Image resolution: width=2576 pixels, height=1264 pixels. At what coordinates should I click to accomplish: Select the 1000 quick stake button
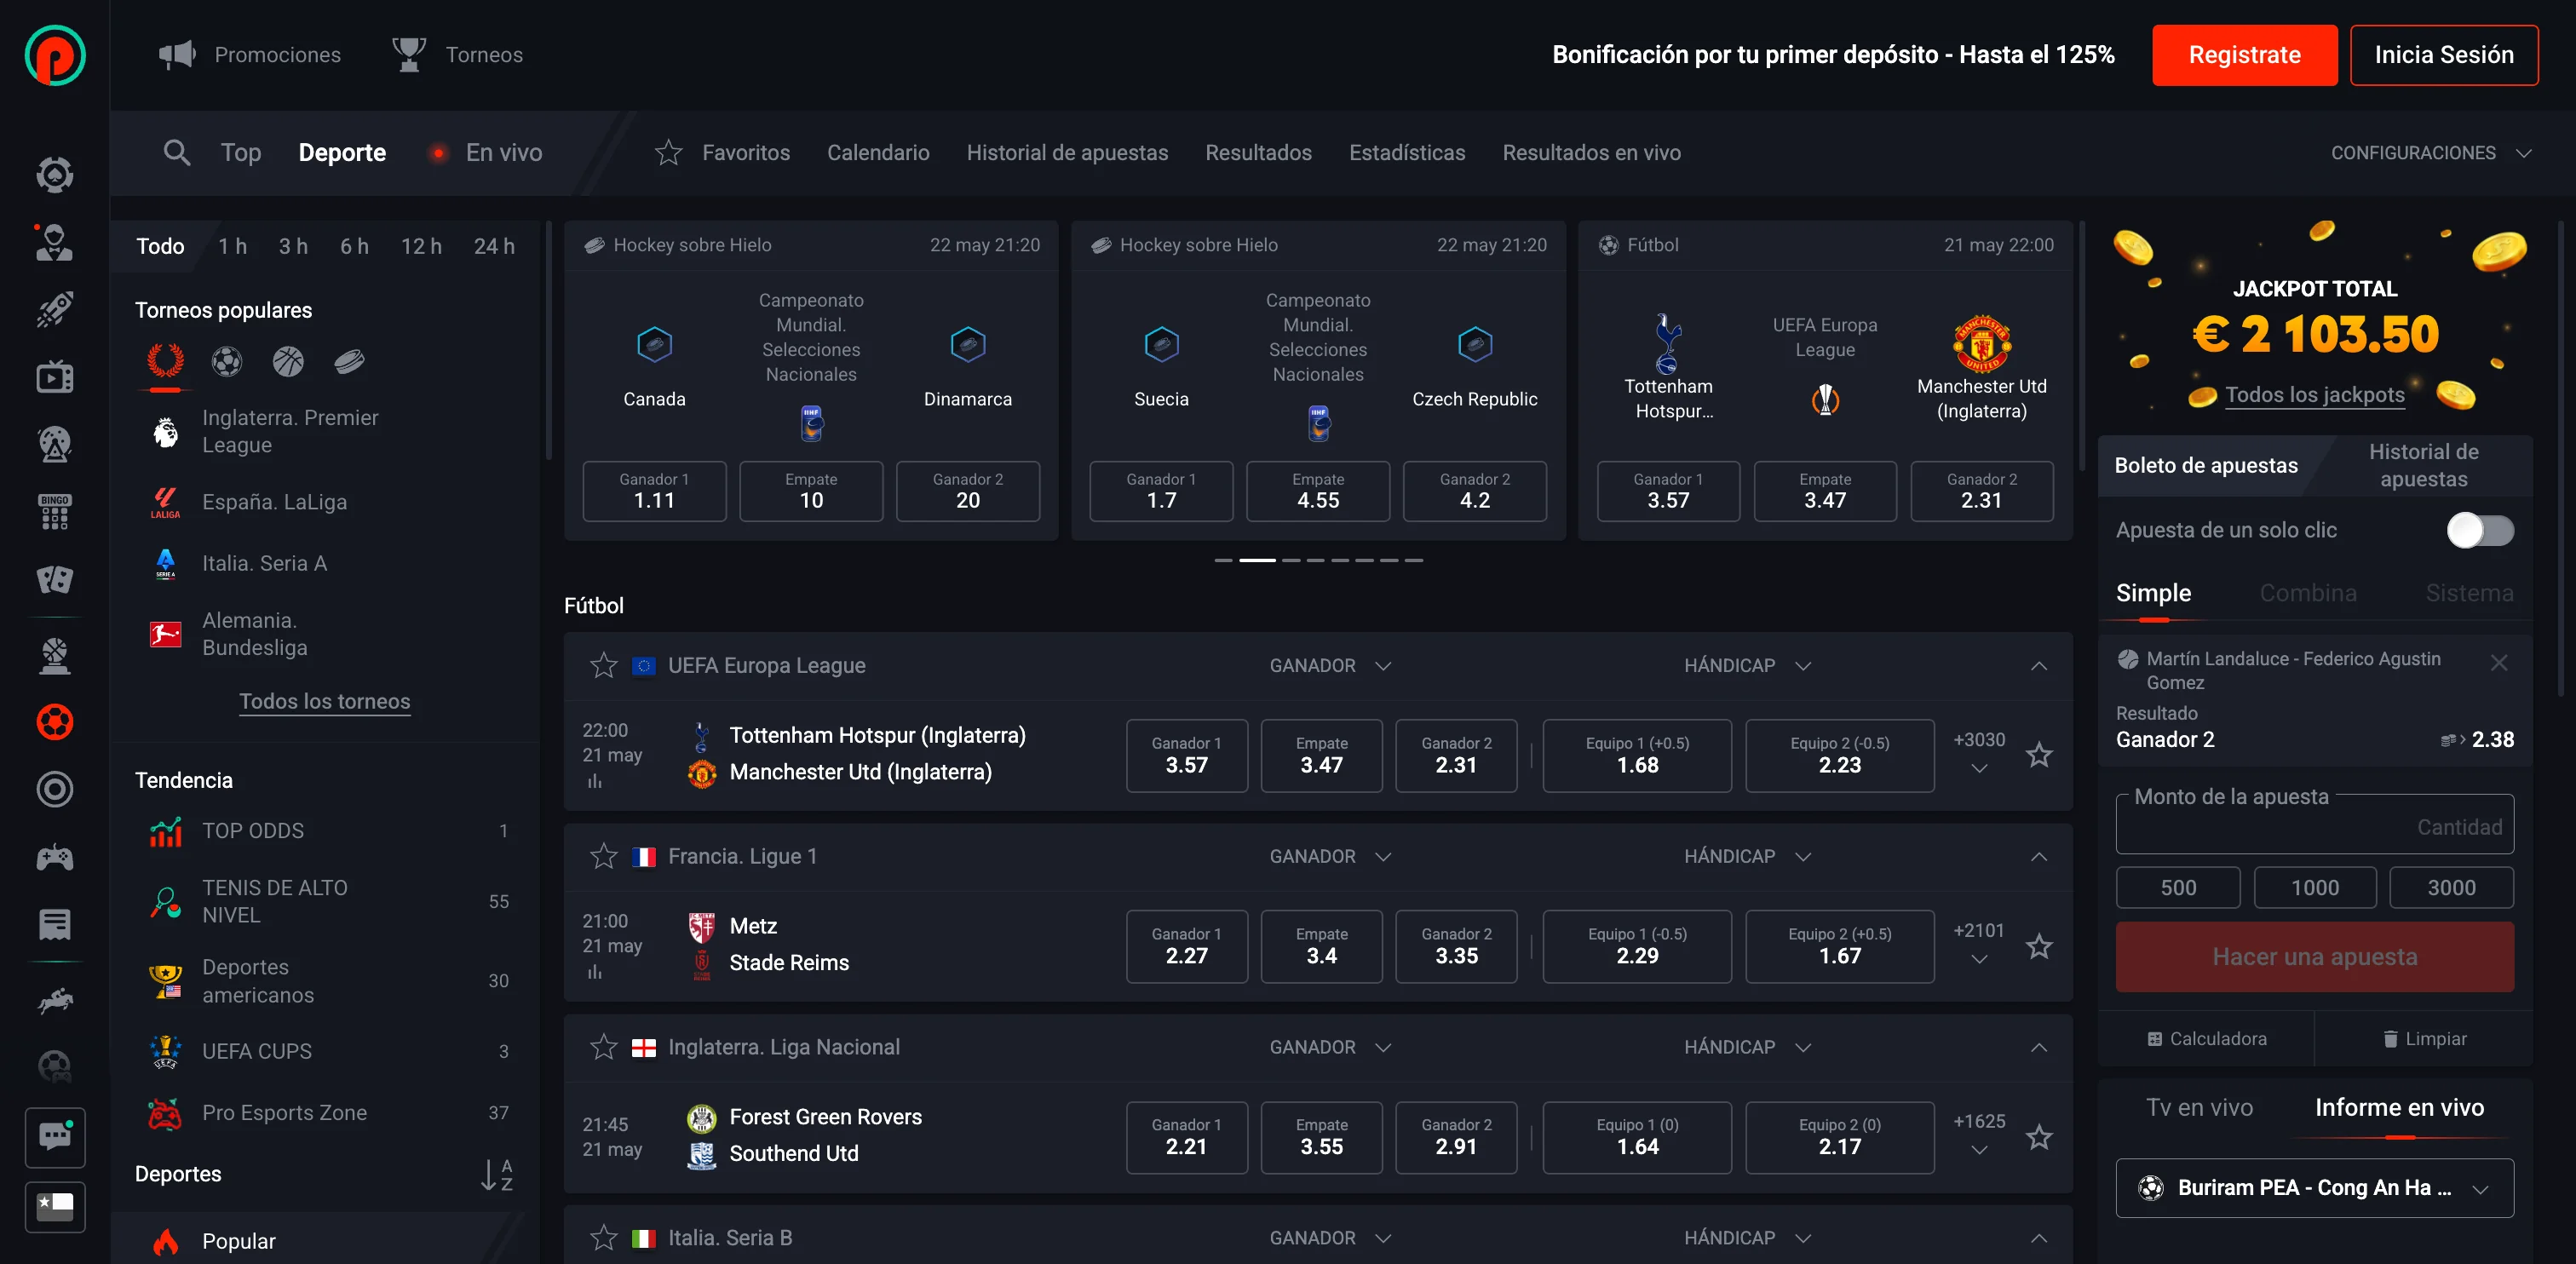[x=2314, y=888]
